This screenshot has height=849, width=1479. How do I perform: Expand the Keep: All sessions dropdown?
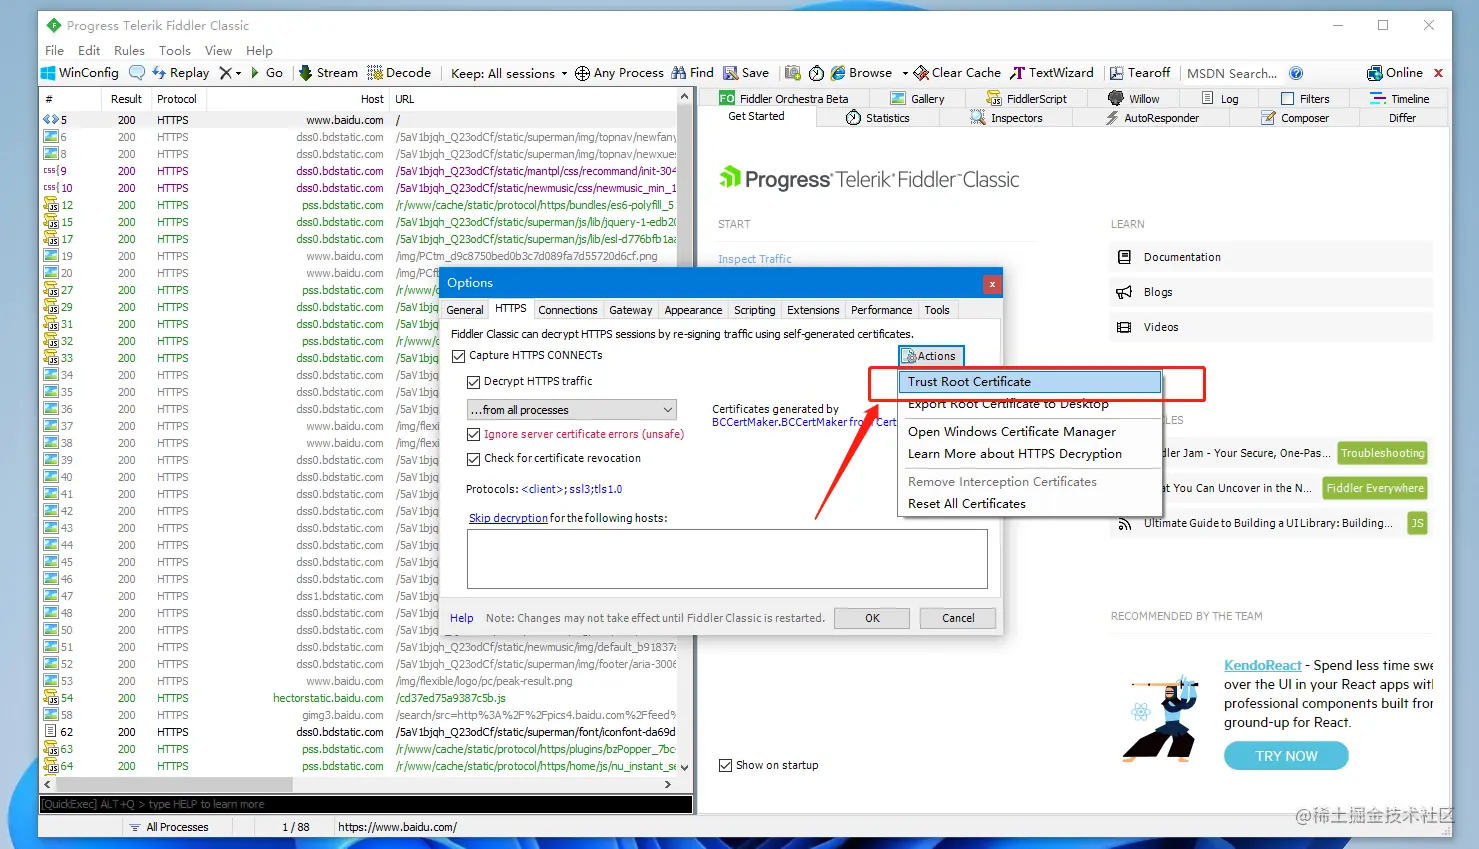pyautogui.click(x=509, y=73)
